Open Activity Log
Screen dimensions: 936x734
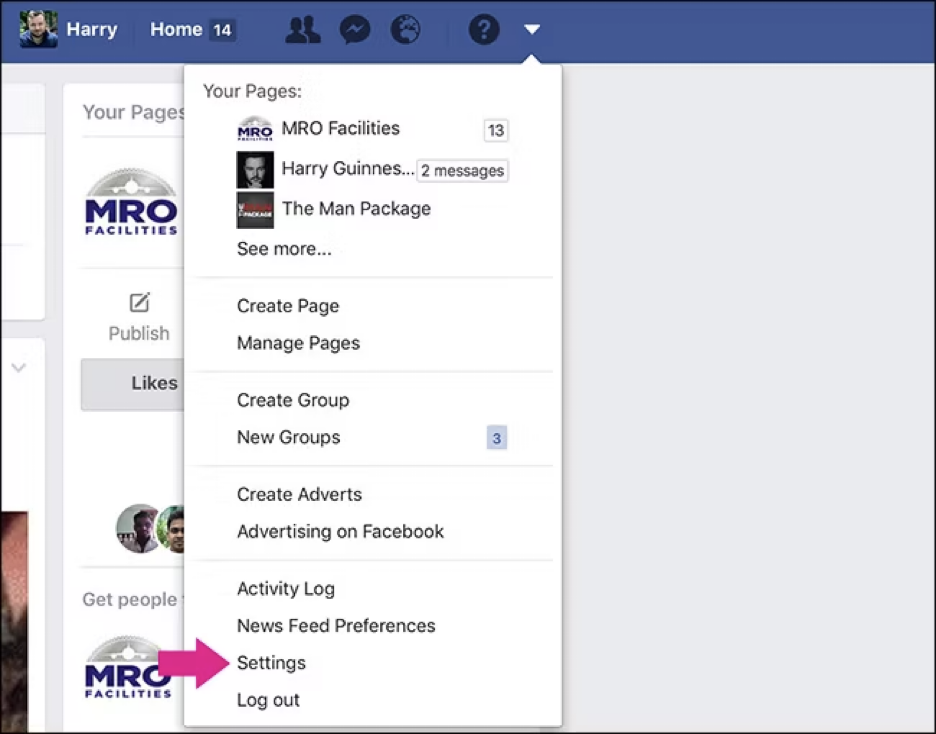point(286,589)
